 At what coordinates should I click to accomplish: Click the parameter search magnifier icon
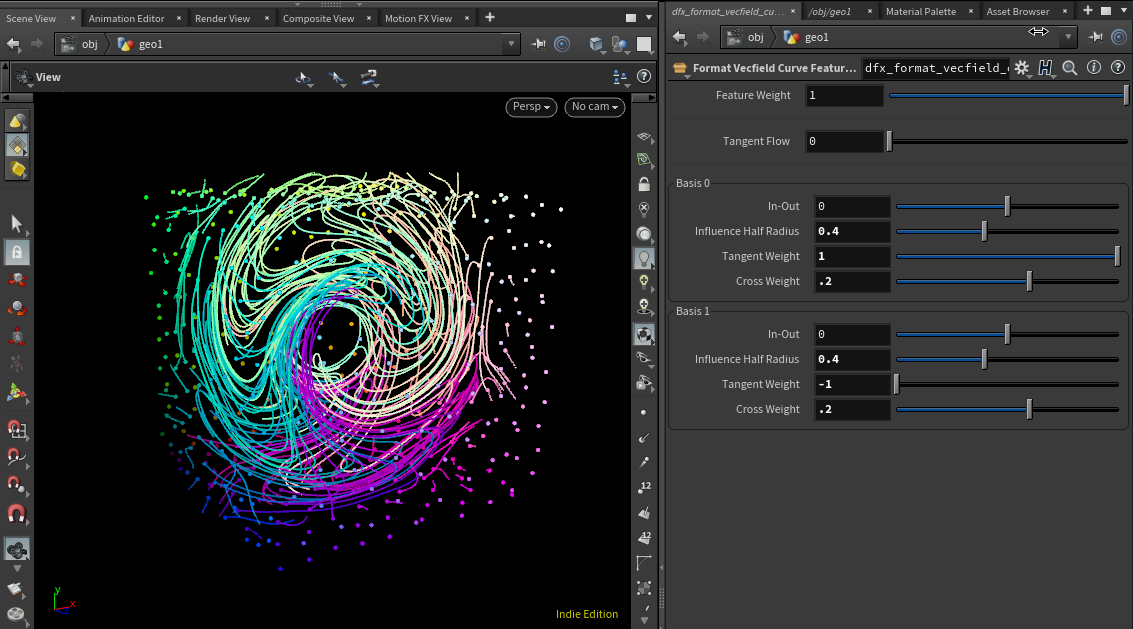pos(1070,68)
